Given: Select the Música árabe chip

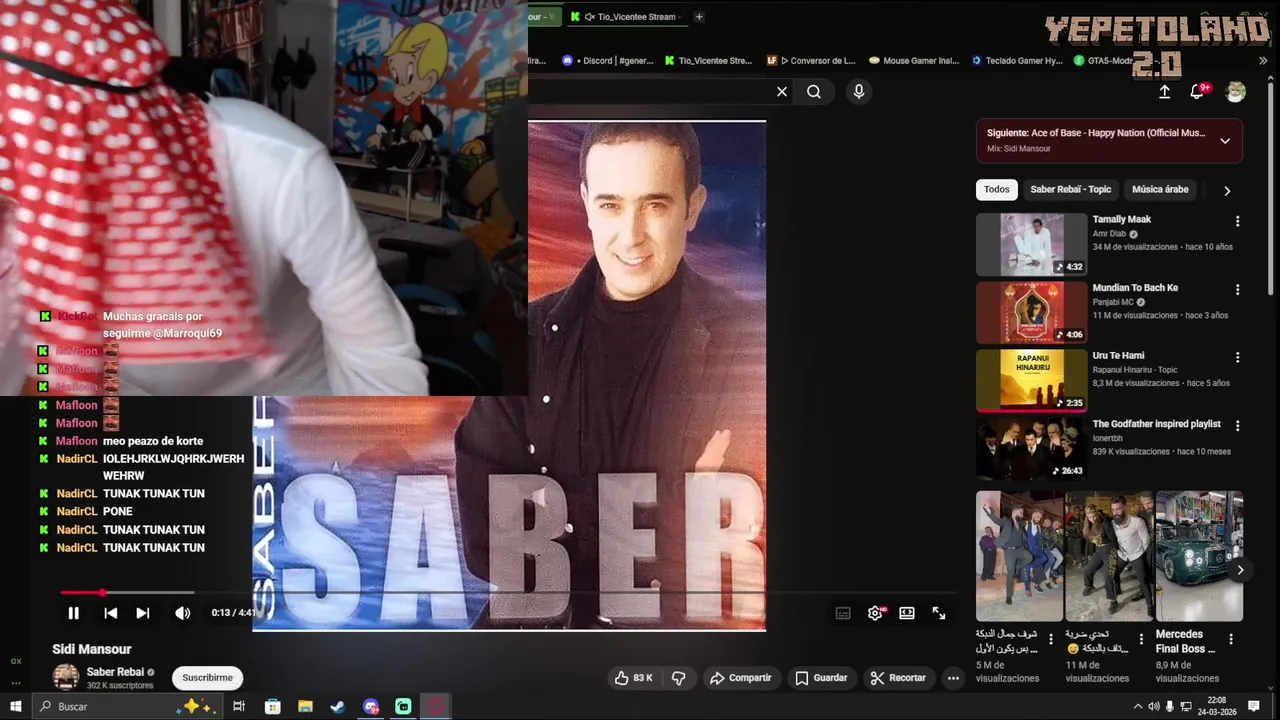Looking at the screenshot, I should coord(1160,189).
